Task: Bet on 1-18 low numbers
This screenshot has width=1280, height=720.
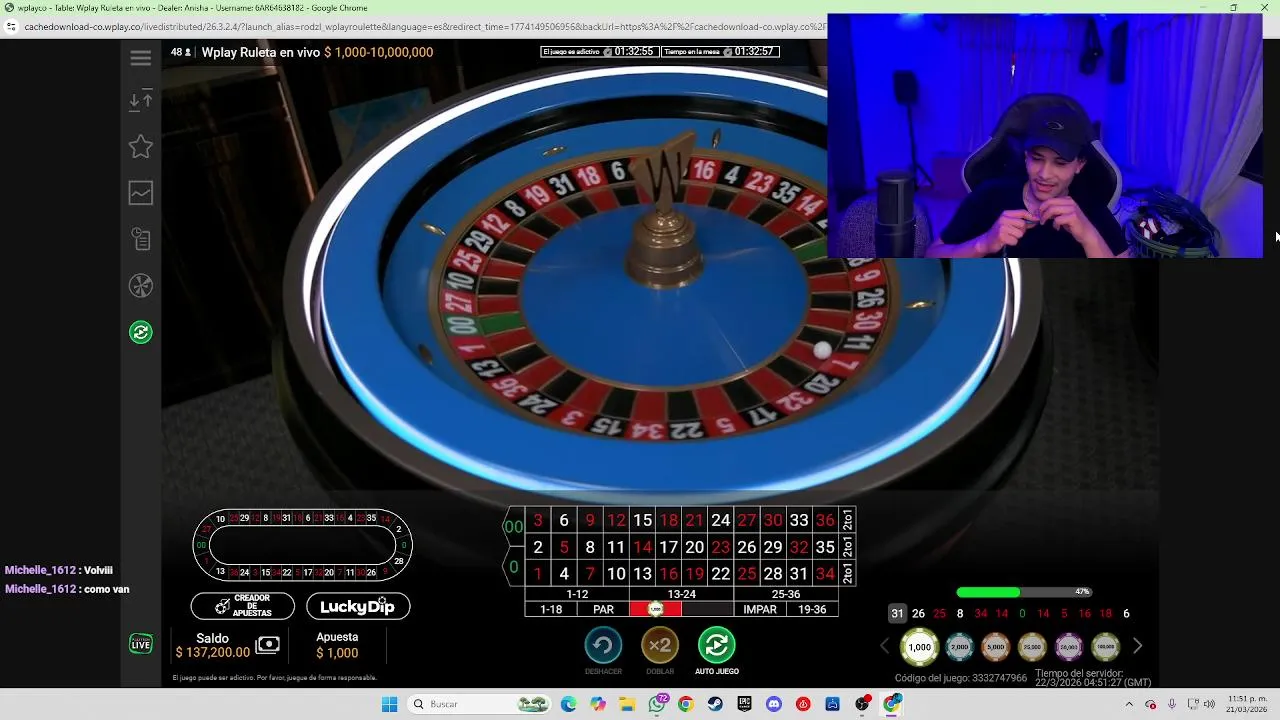Action: tap(551, 609)
